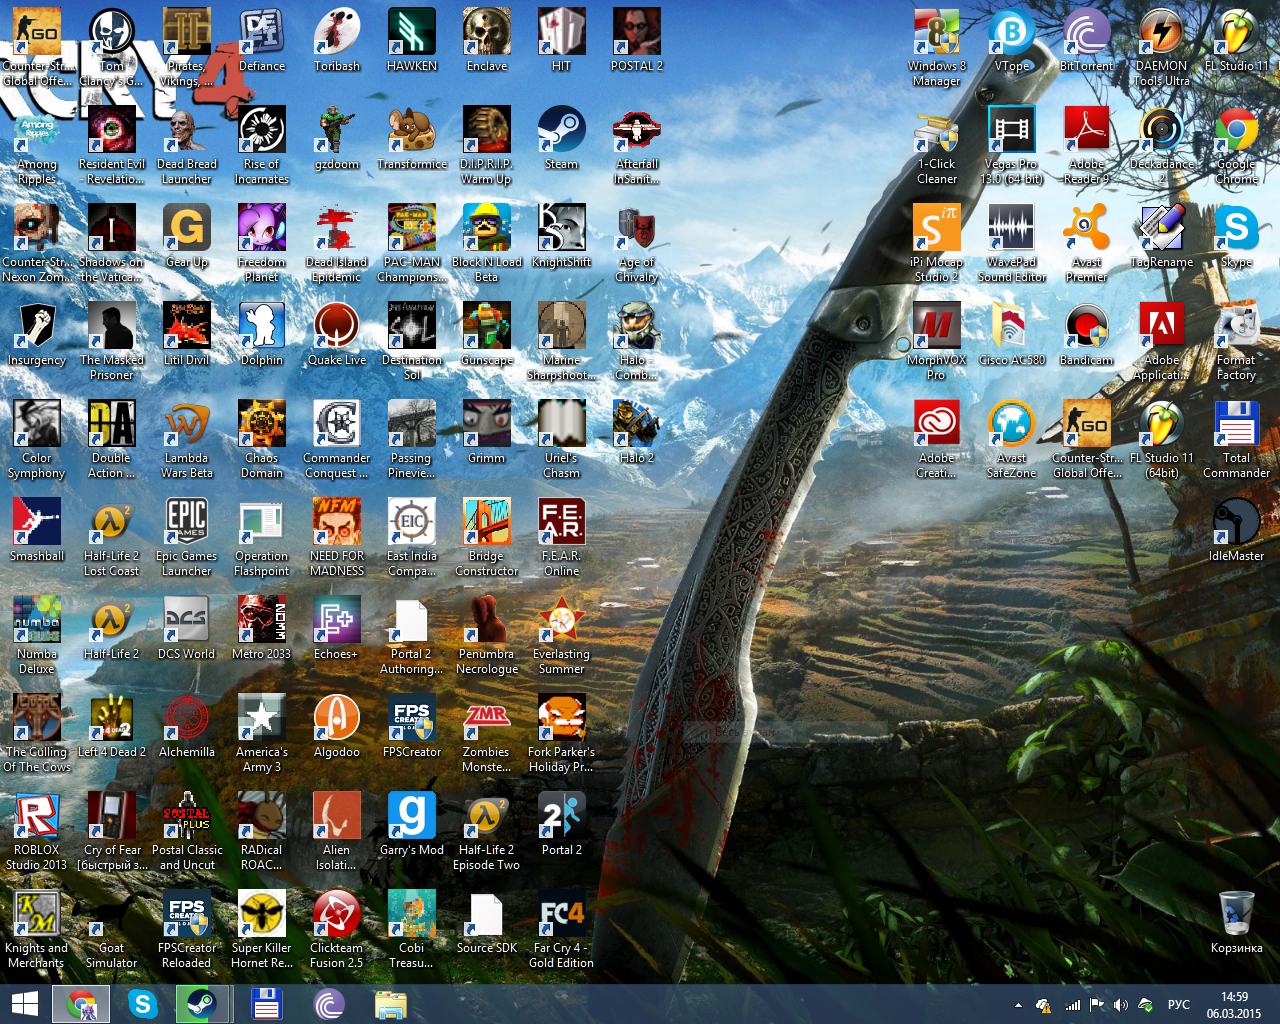Open the BitTorrent desktop shortcut
Screen dimensions: 1280x1024
pyautogui.click(x=1087, y=40)
